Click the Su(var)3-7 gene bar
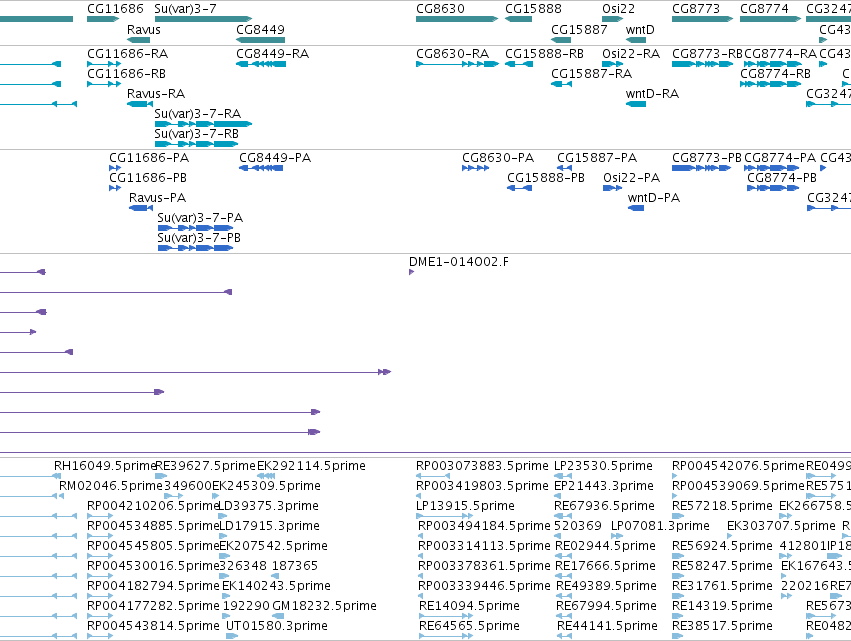851x641 pixels. click(x=203, y=19)
